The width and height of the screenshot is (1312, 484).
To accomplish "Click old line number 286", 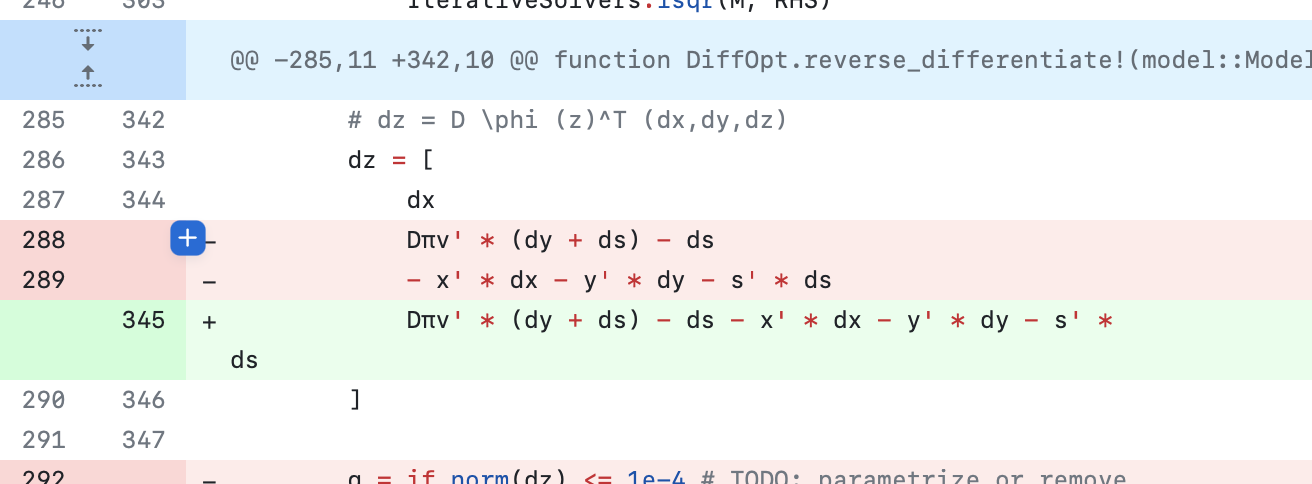I will [43, 160].
